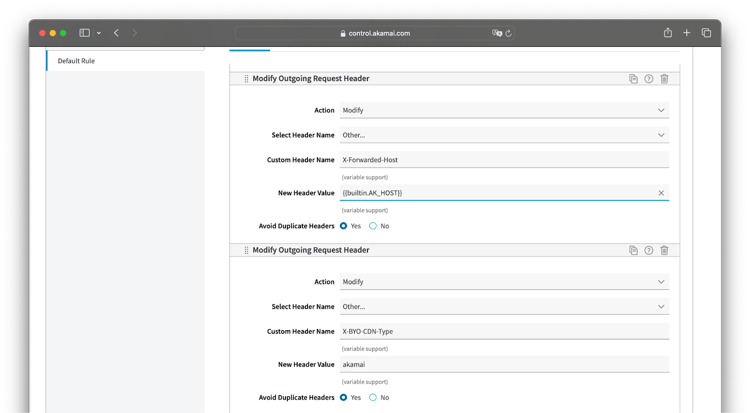Open the Select Header Name dropdown for X-Forwarded-Host

click(504, 135)
